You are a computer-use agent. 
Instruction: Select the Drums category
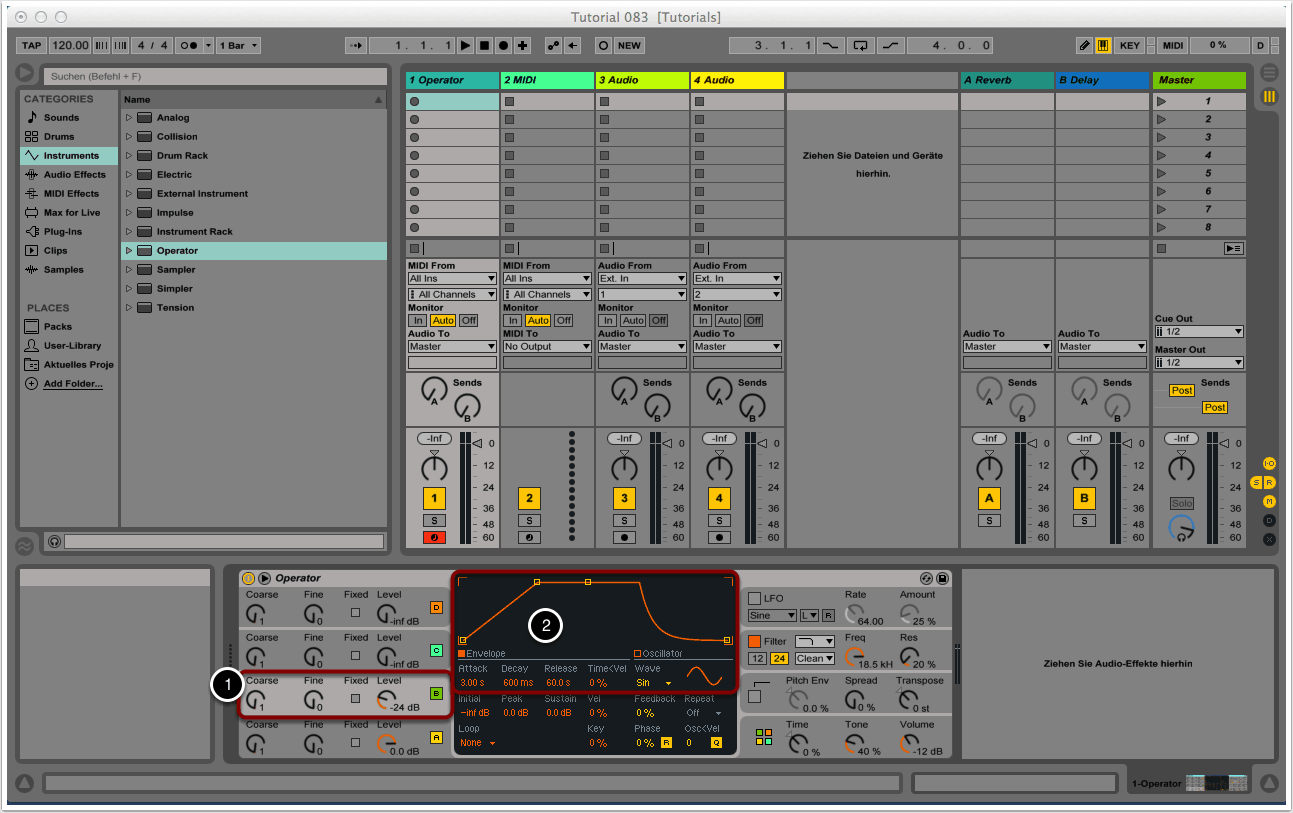click(59, 137)
